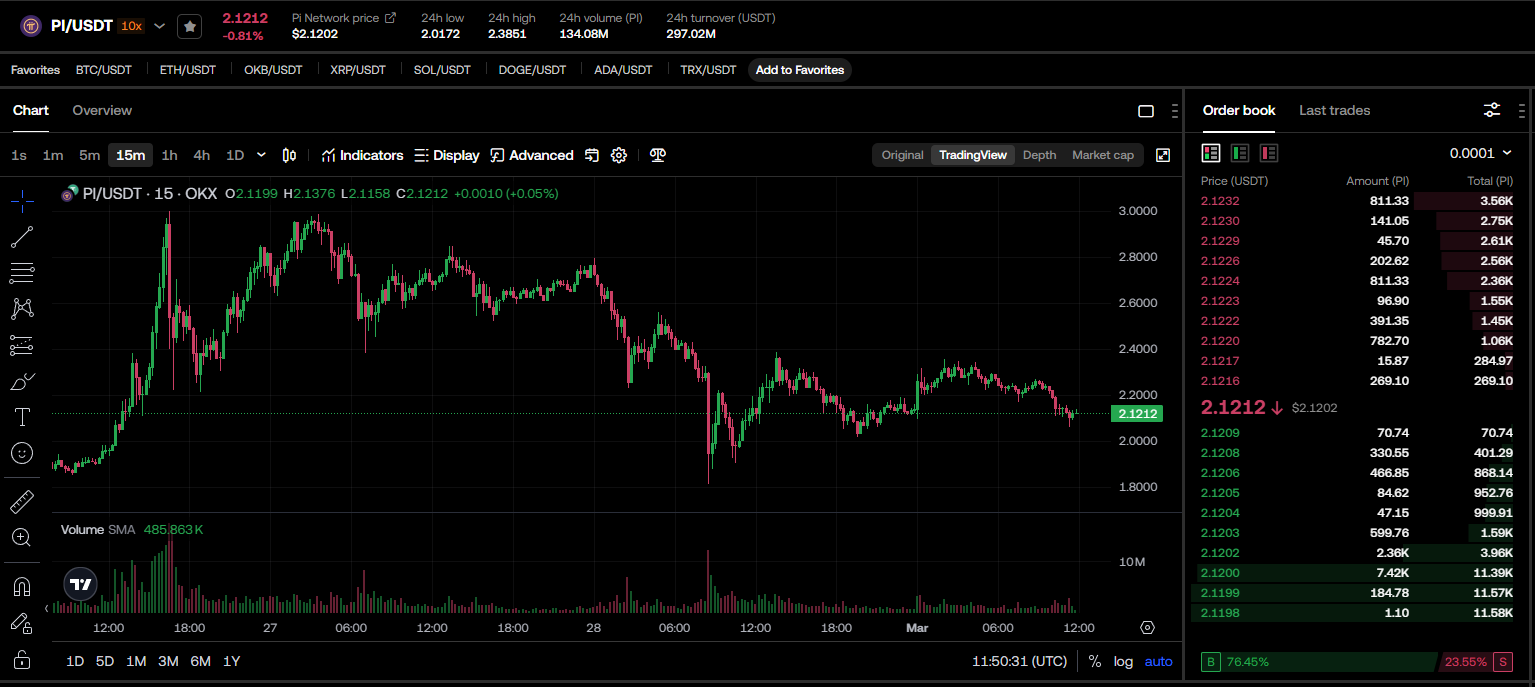Click the TradingView logo on the chart
Screen dimensions: 1535x687
(81, 584)
